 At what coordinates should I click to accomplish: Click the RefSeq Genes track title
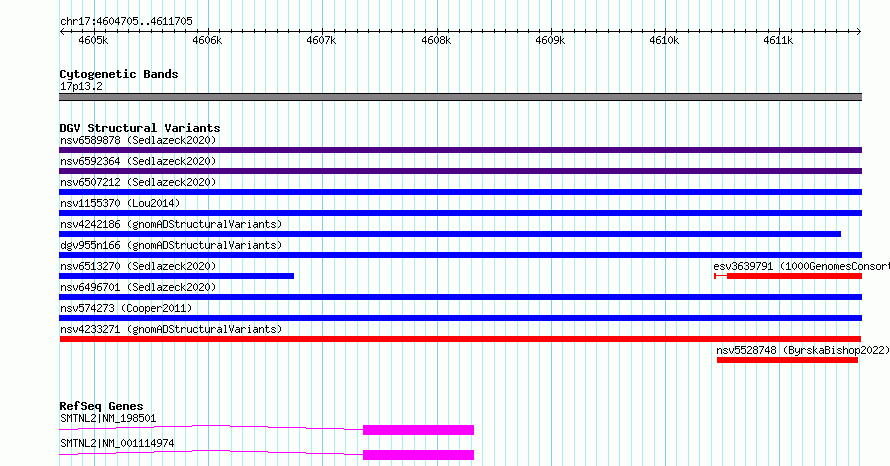[x=101, y=406]
